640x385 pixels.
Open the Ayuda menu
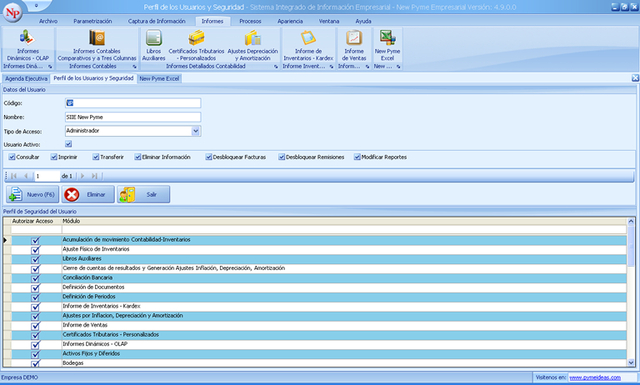coord(363,21)
